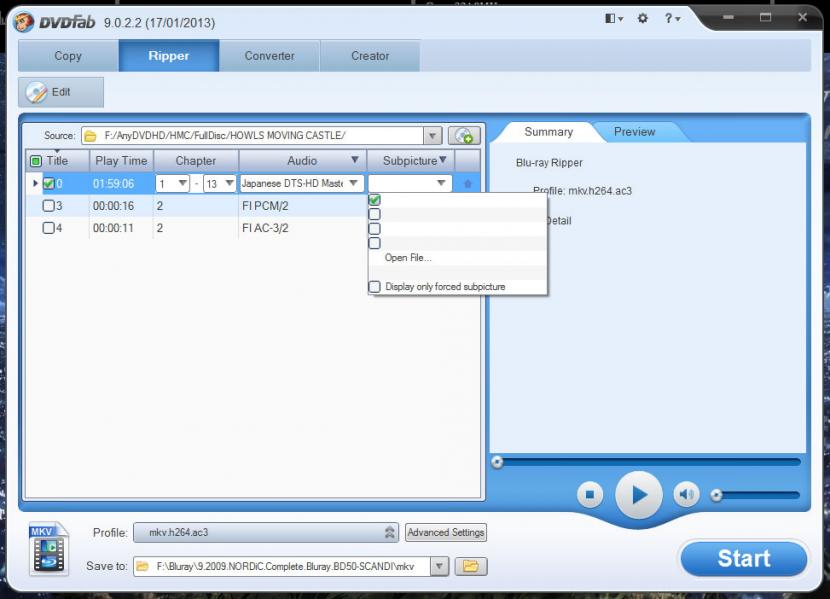Switch to the Copy tab

[x=68, y=56]
